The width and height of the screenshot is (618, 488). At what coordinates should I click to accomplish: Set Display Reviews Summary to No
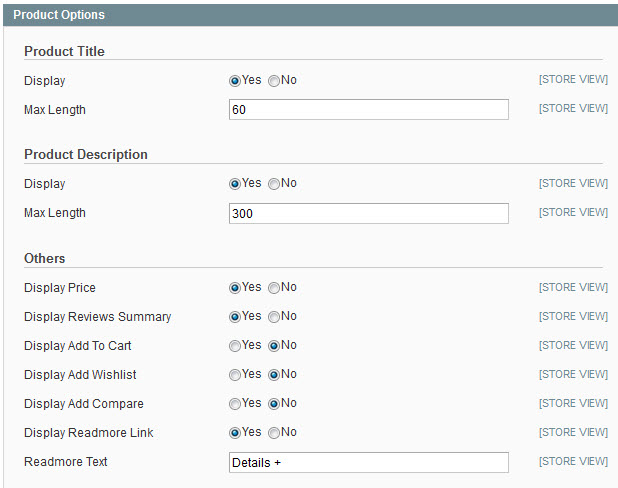pyautogui.click(x=274, y=317)
